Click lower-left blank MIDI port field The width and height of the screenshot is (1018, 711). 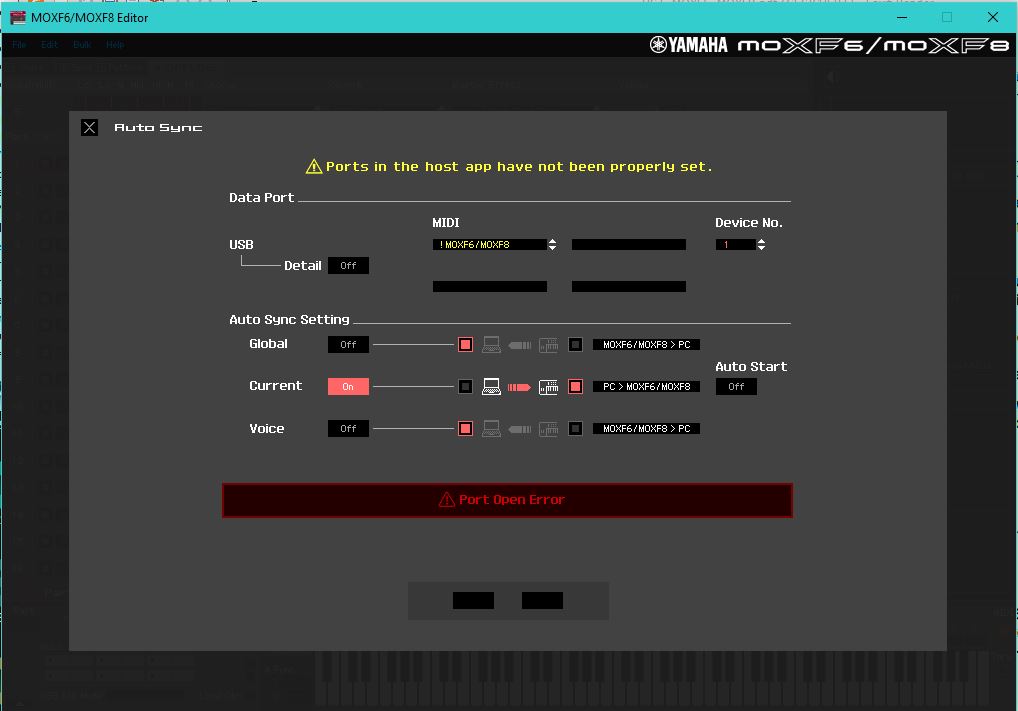pyautogui.click(x=490, y=286)
